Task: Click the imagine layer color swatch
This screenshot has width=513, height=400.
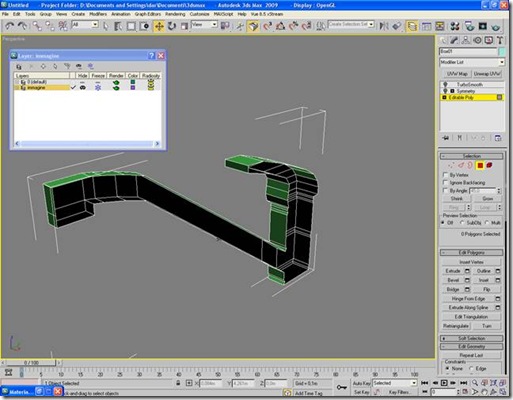Action: pyautogui.click(x=133, y=88)
